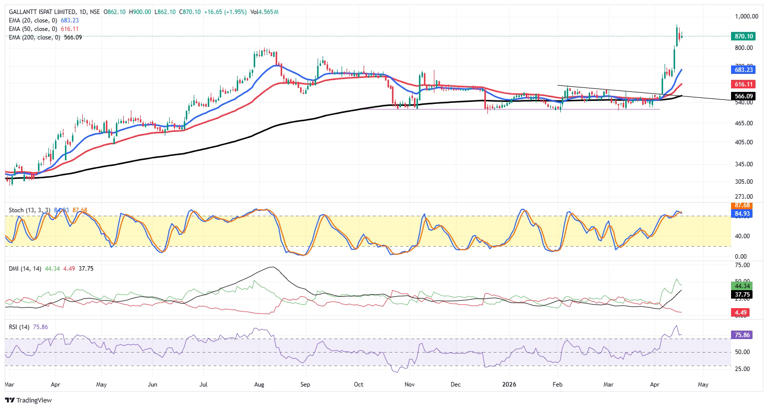Click the green 870.10 last price label
This screenshot has height=409, width=768.
click(x=744, y=36)
